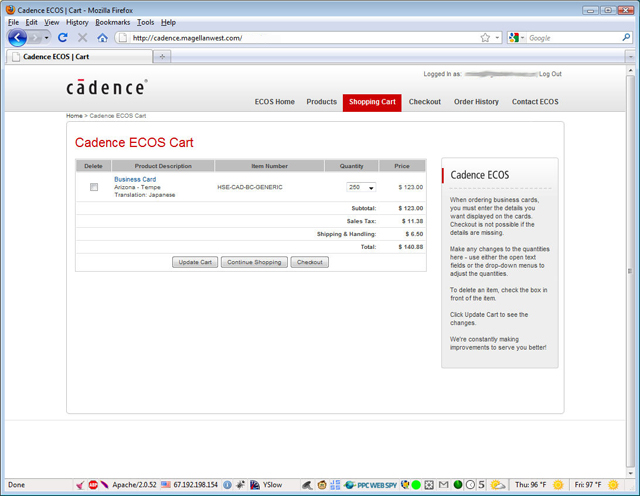Open the Tools menu

(145, 22)
